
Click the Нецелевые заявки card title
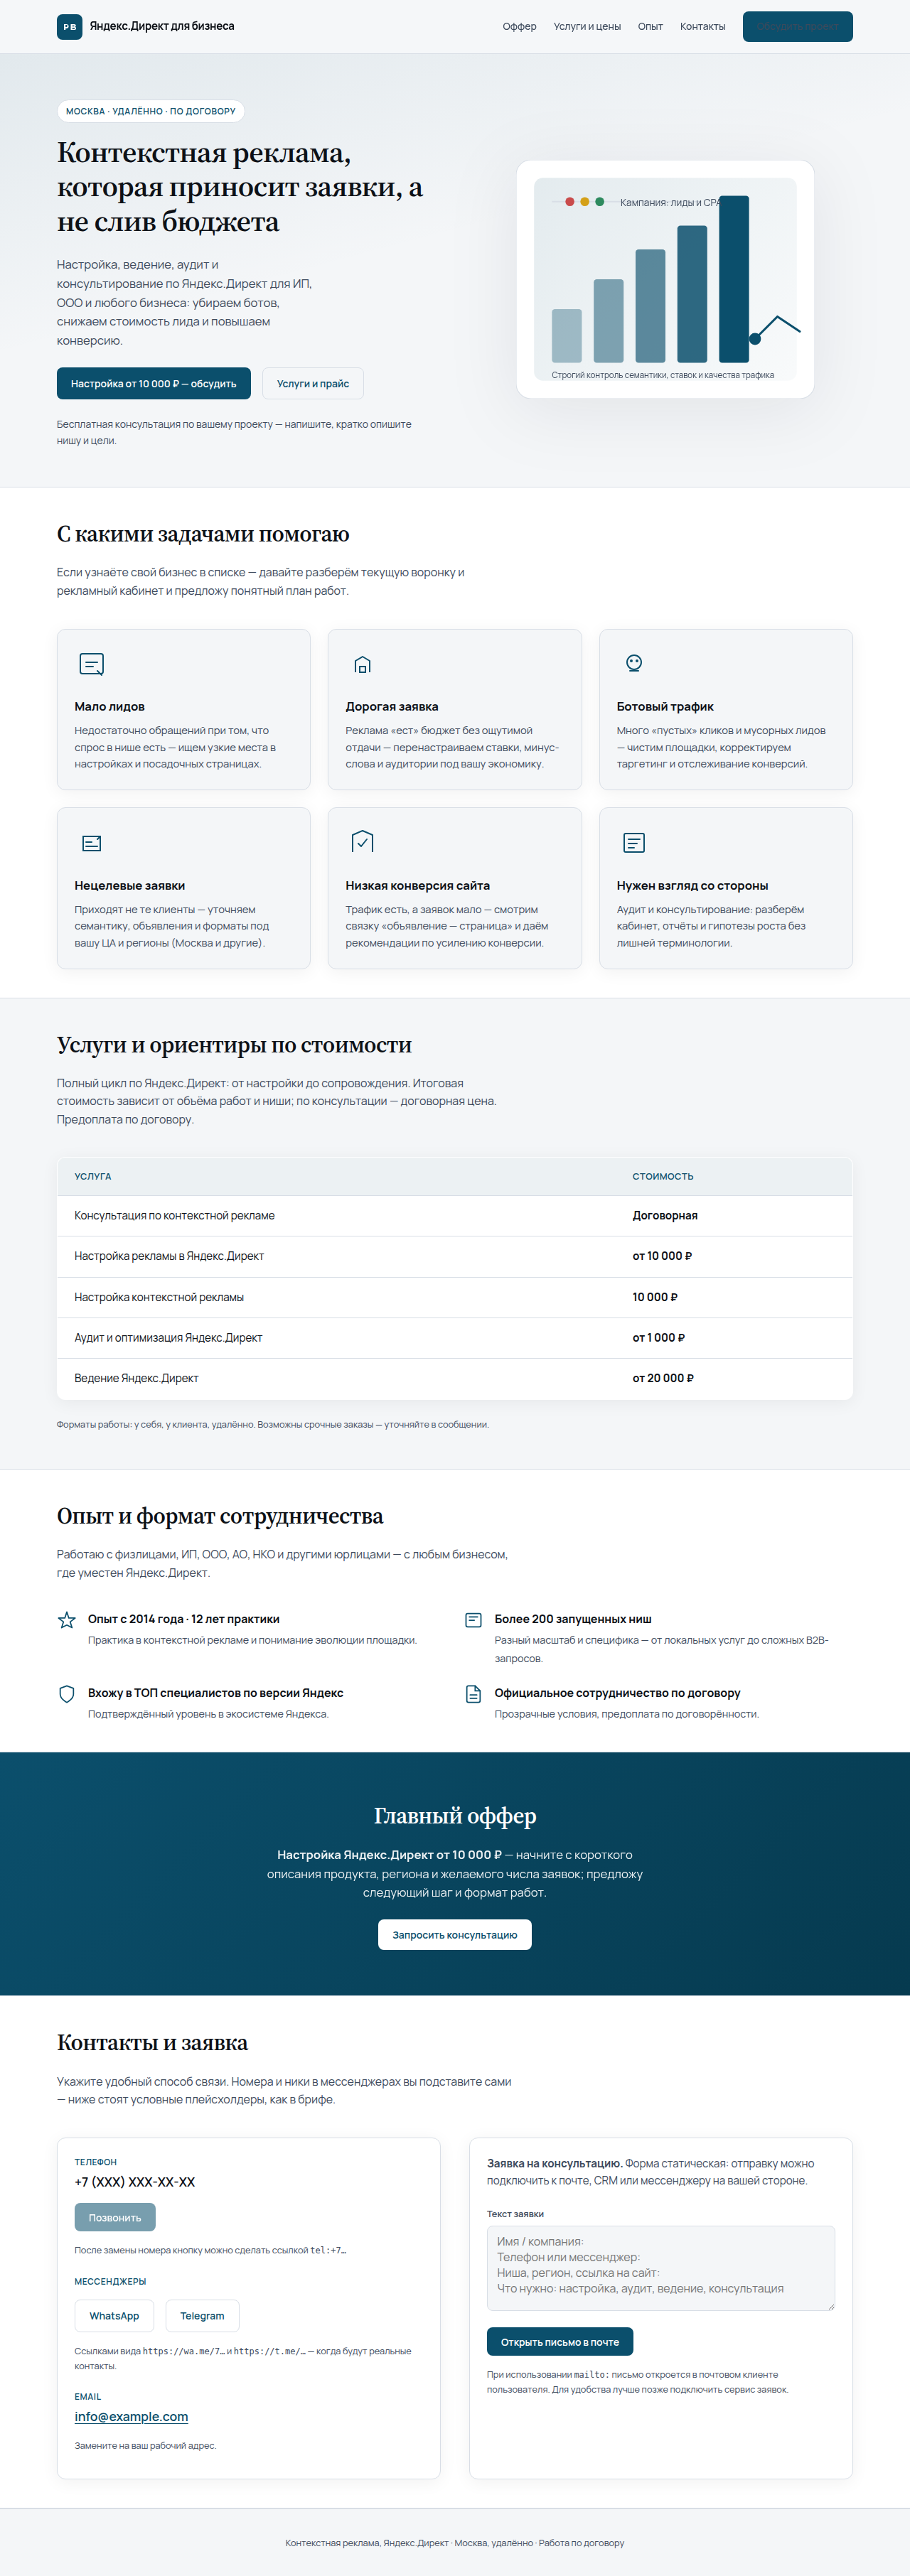[130, 886]
